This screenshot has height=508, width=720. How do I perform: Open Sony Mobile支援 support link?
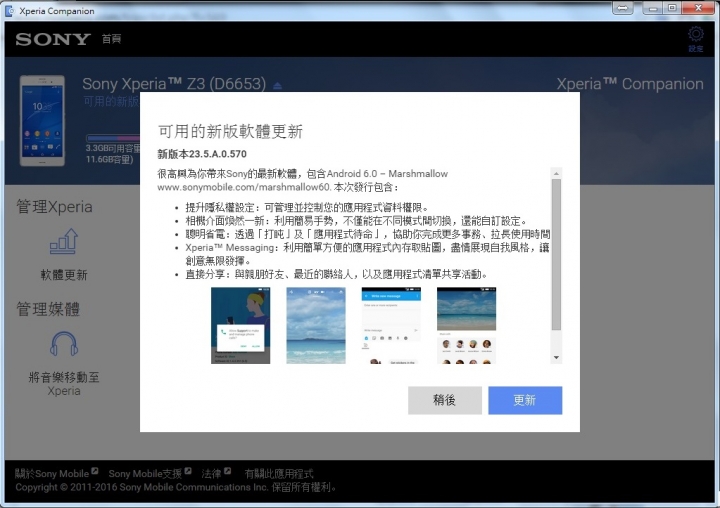(x=150, y=473)
